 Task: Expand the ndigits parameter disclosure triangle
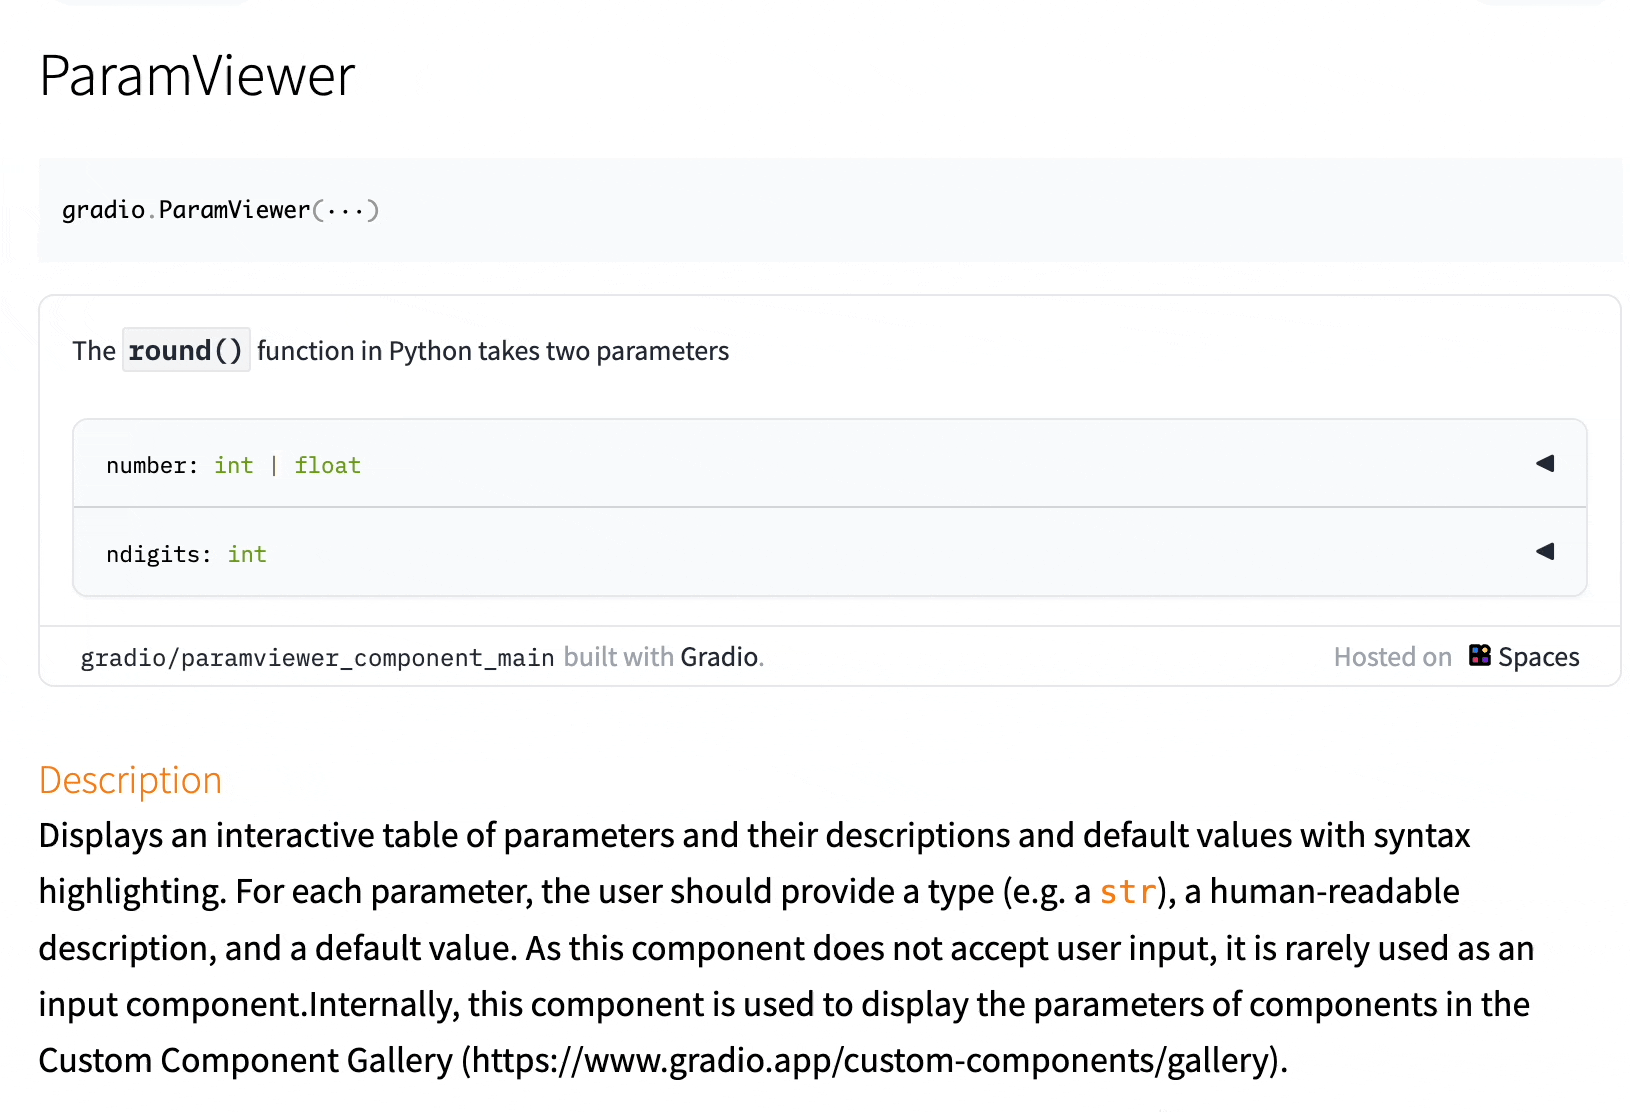pyautogui.click(x=1545, y=551)
